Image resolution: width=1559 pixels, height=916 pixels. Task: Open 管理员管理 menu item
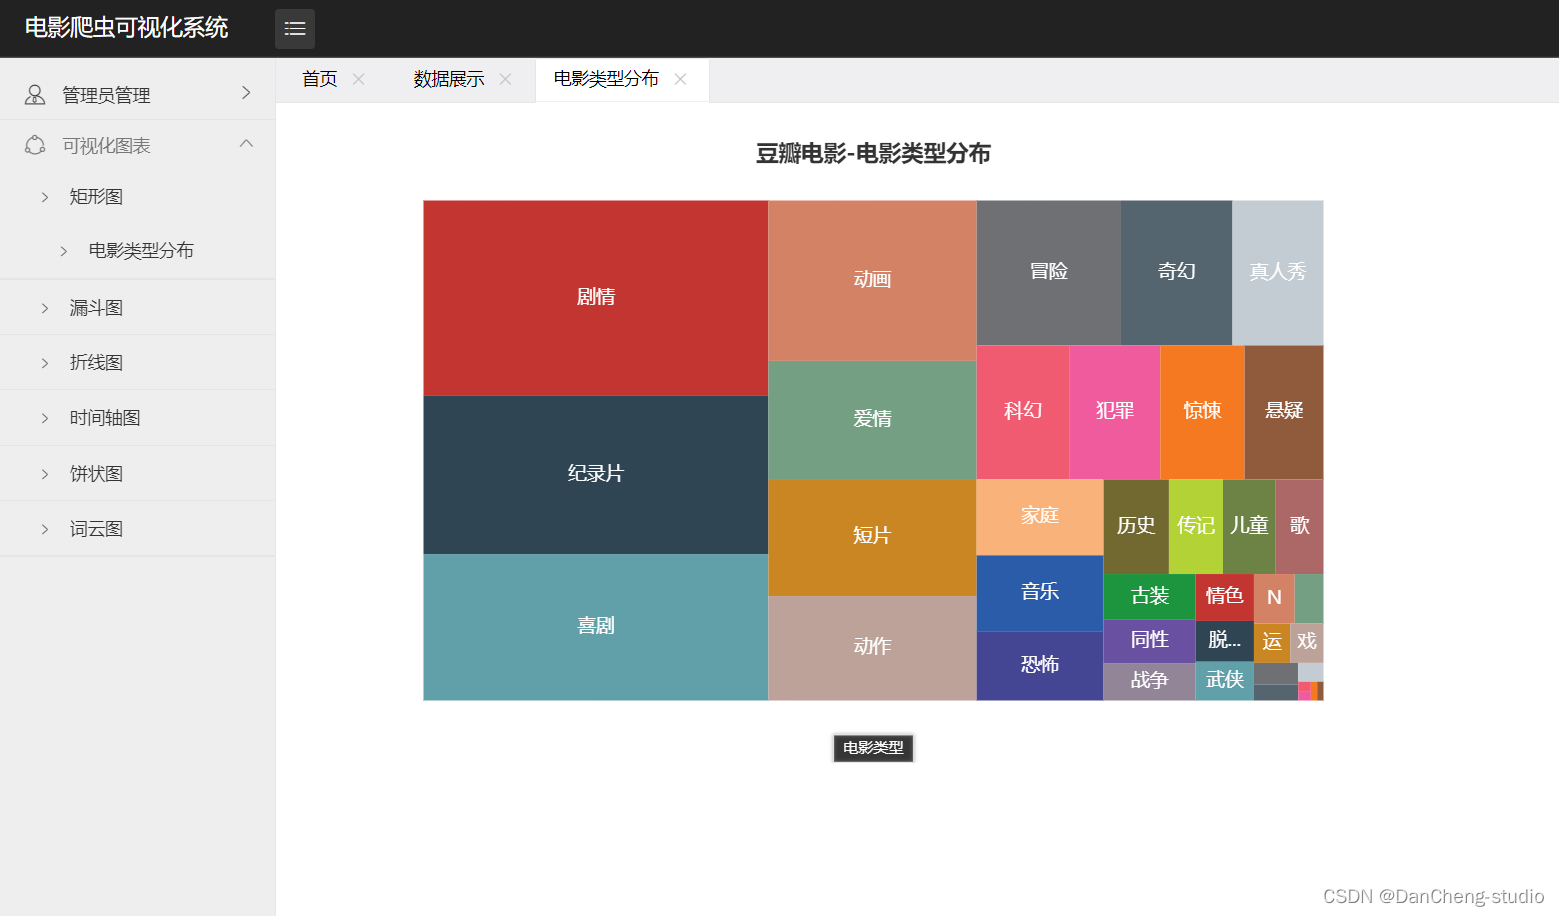pyautogui.click(x=138, y=95)
